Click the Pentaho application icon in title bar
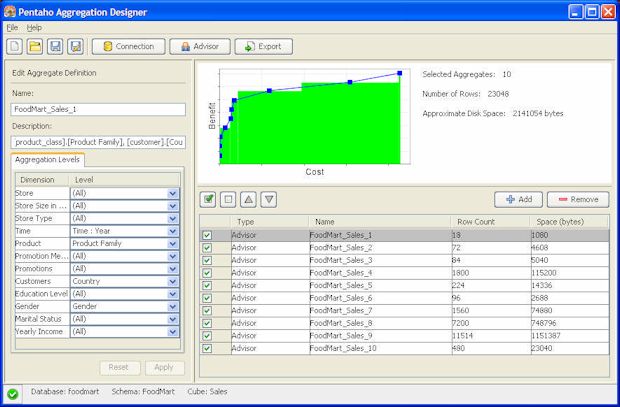The width and height of the screenshot is (620, 407). coord(10,11)
